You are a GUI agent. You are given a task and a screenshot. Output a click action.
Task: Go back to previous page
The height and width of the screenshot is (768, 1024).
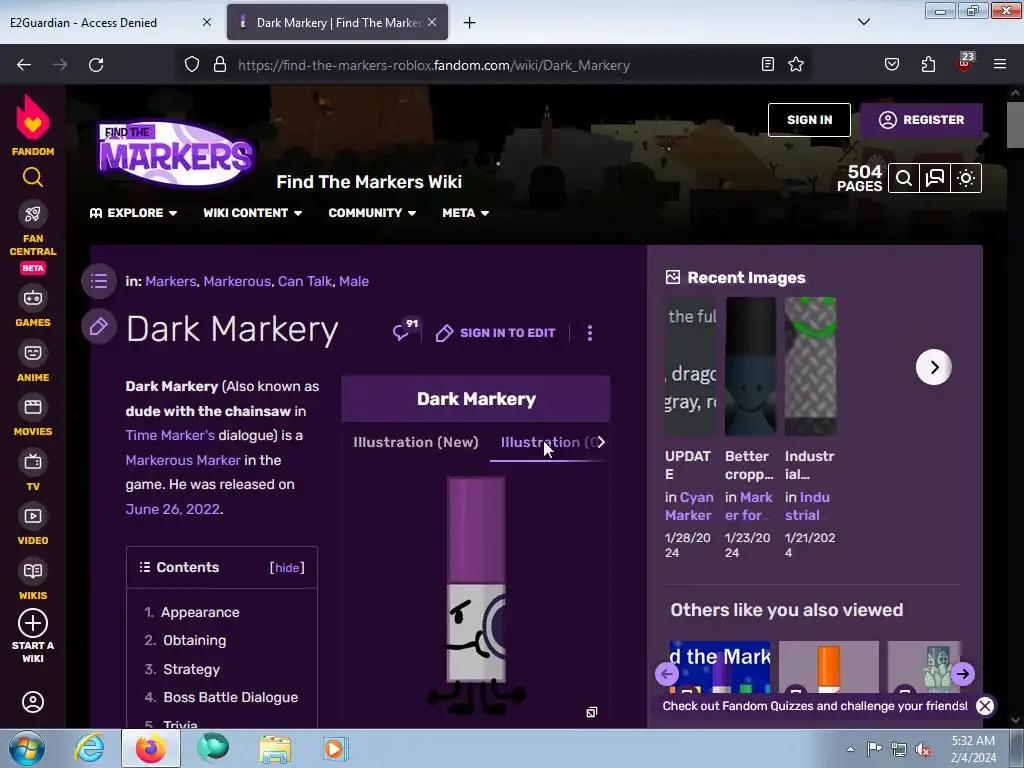point(24,65)
